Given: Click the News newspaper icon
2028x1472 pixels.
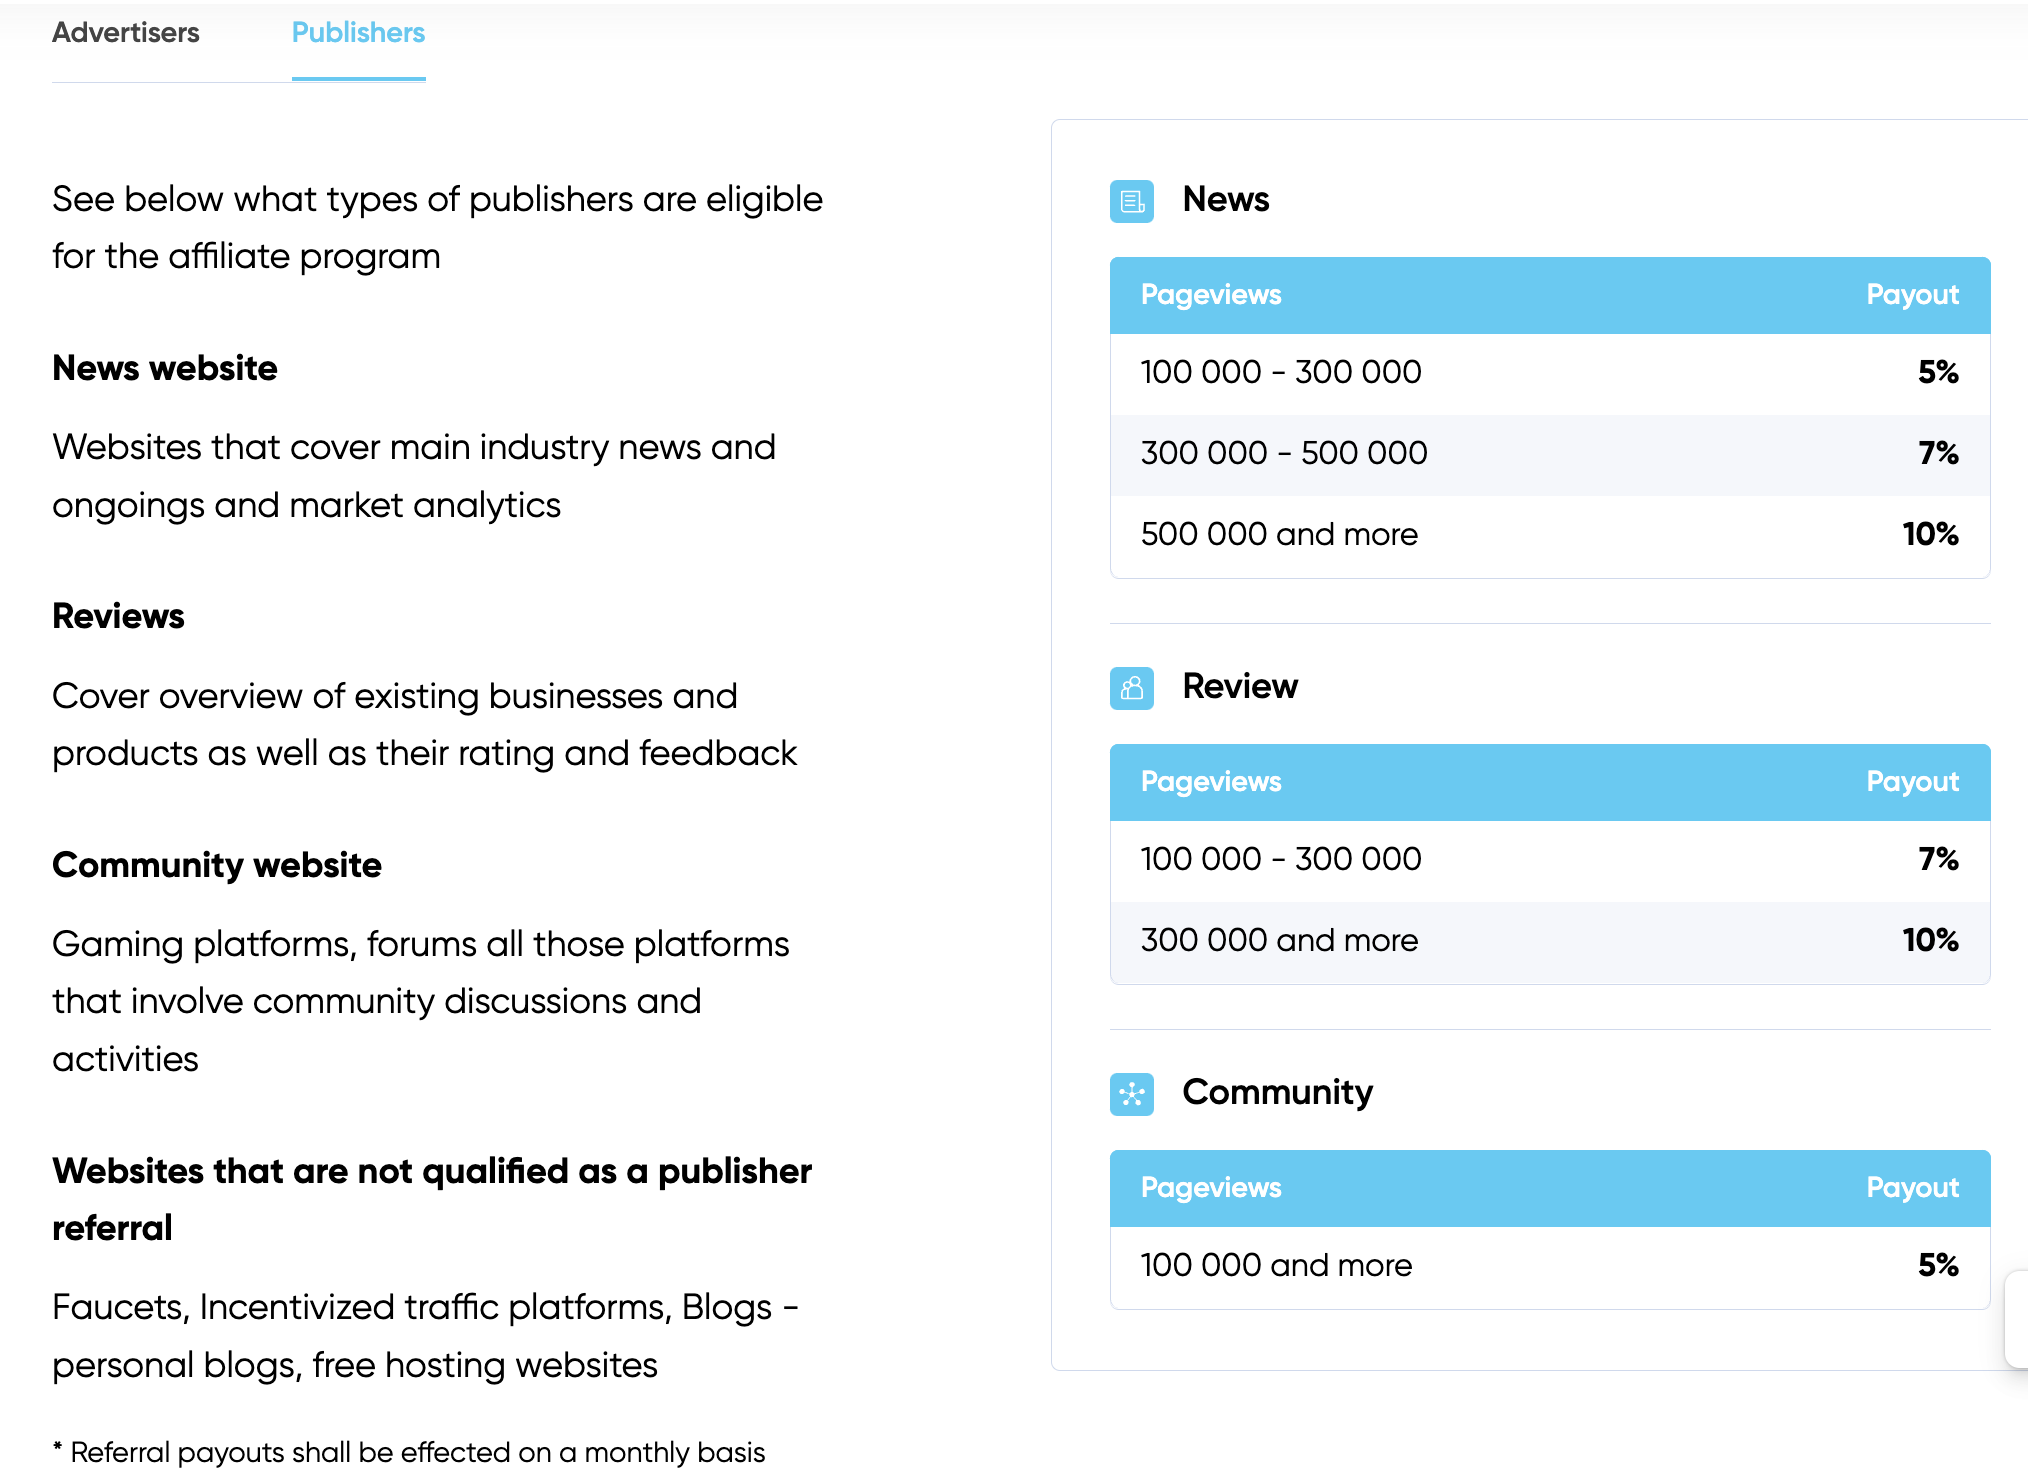Looking at the screenshot, I should (1131, 201).
